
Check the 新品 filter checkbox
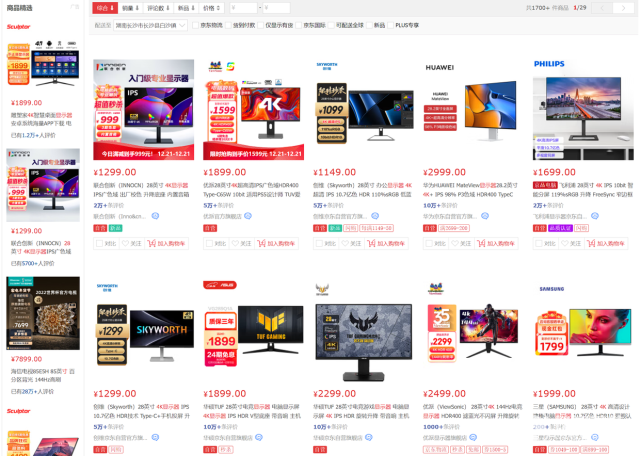[369, 25]
